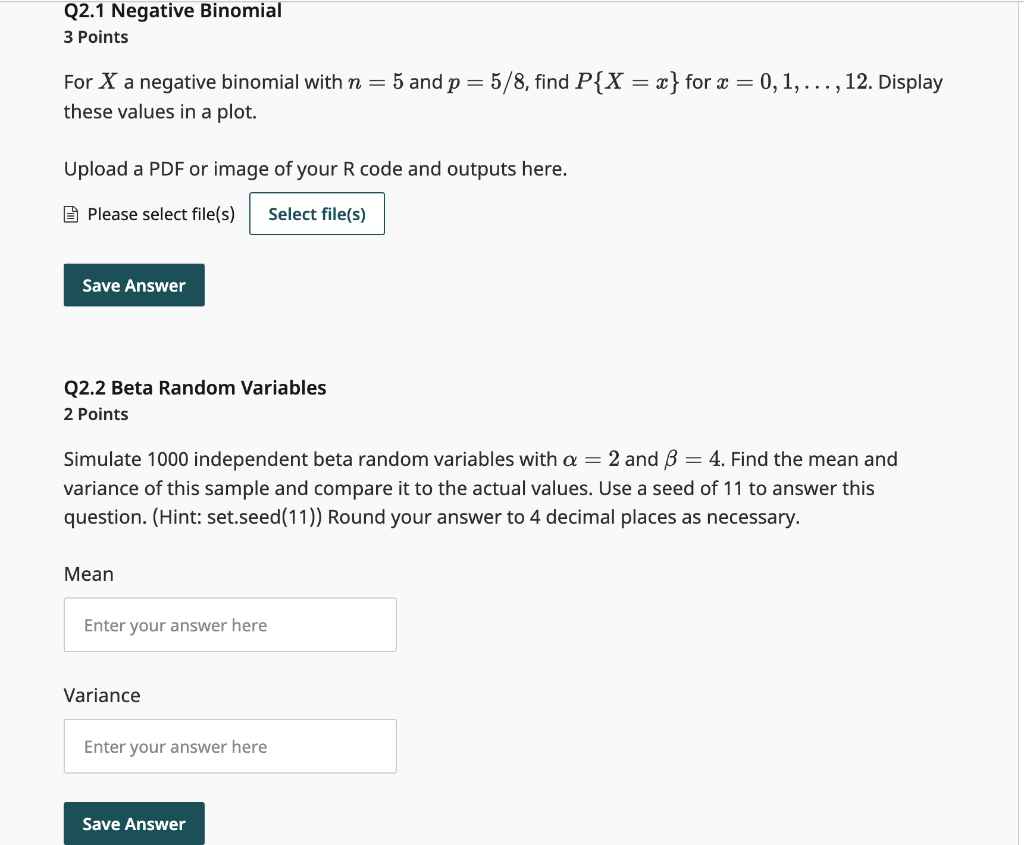Click the Variance field label
Screen dimensions: 1024x845
(x=101, y=695)
